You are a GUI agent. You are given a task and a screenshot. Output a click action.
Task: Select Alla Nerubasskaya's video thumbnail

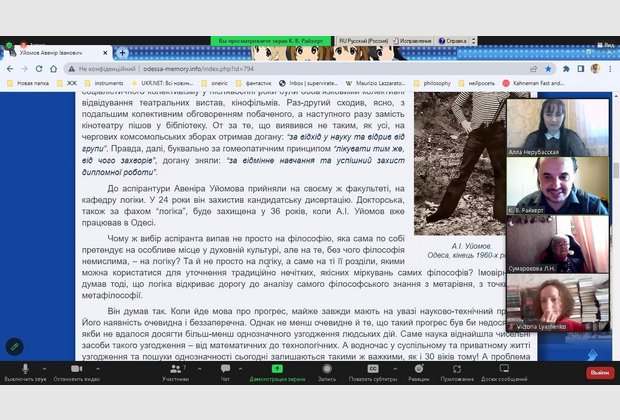[x=557, y=127]
